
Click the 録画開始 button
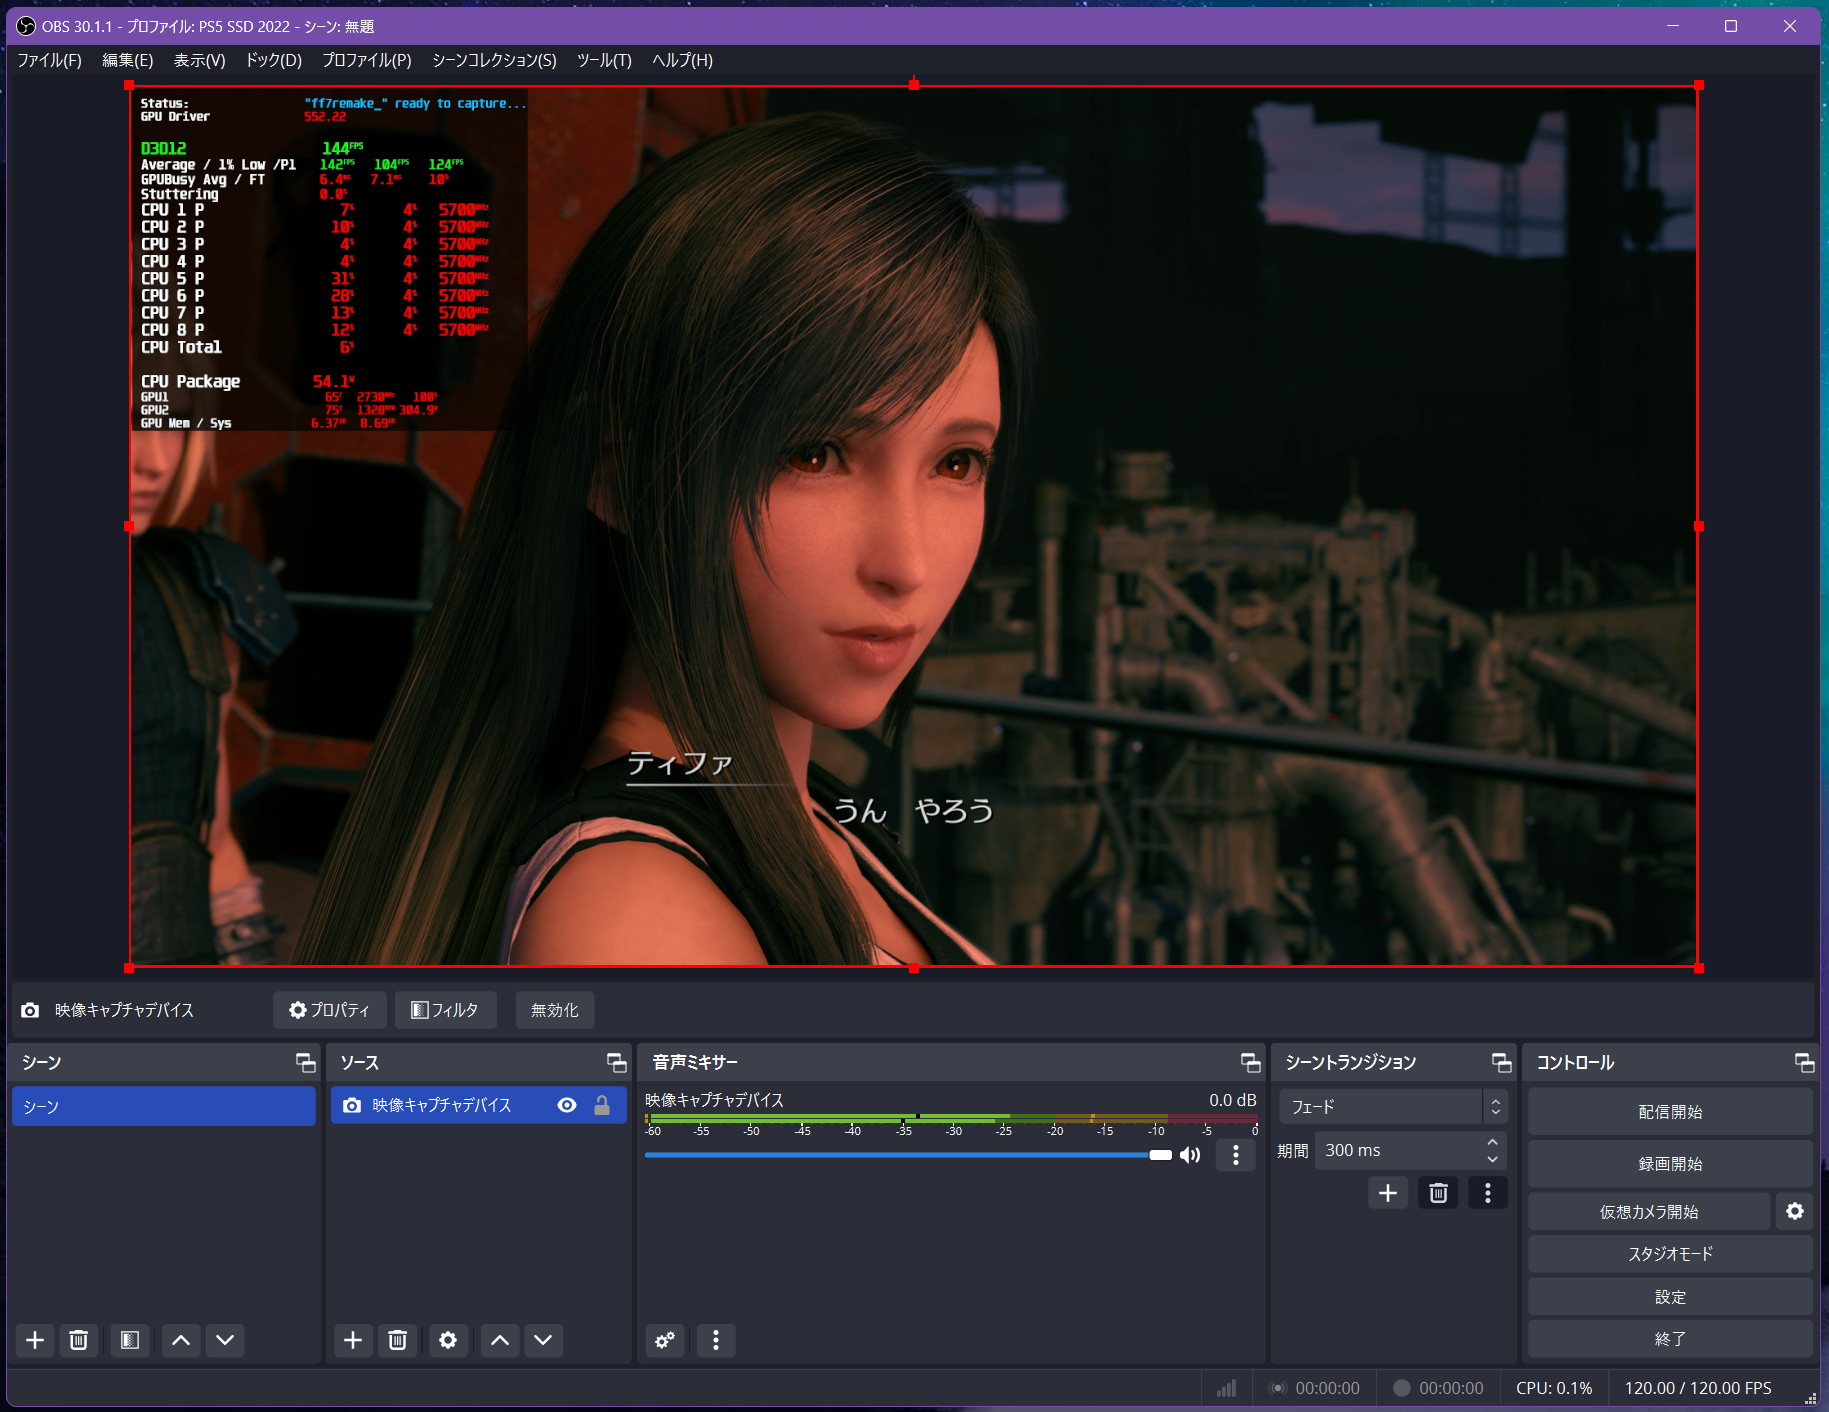(x=1670, y=1164)
